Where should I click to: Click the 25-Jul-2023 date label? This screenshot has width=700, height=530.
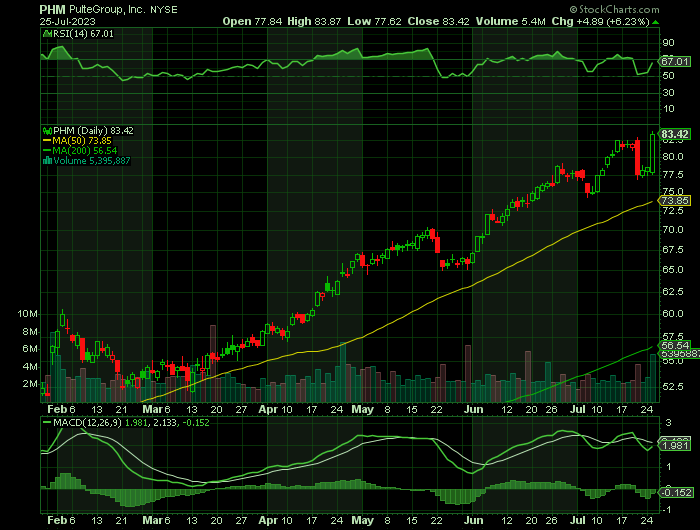pos(67,21)
